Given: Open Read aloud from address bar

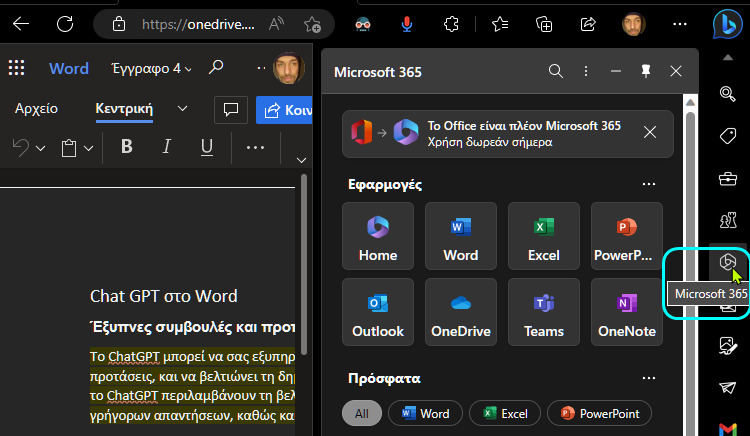Looking at the screenshot, I should point(276,24).
